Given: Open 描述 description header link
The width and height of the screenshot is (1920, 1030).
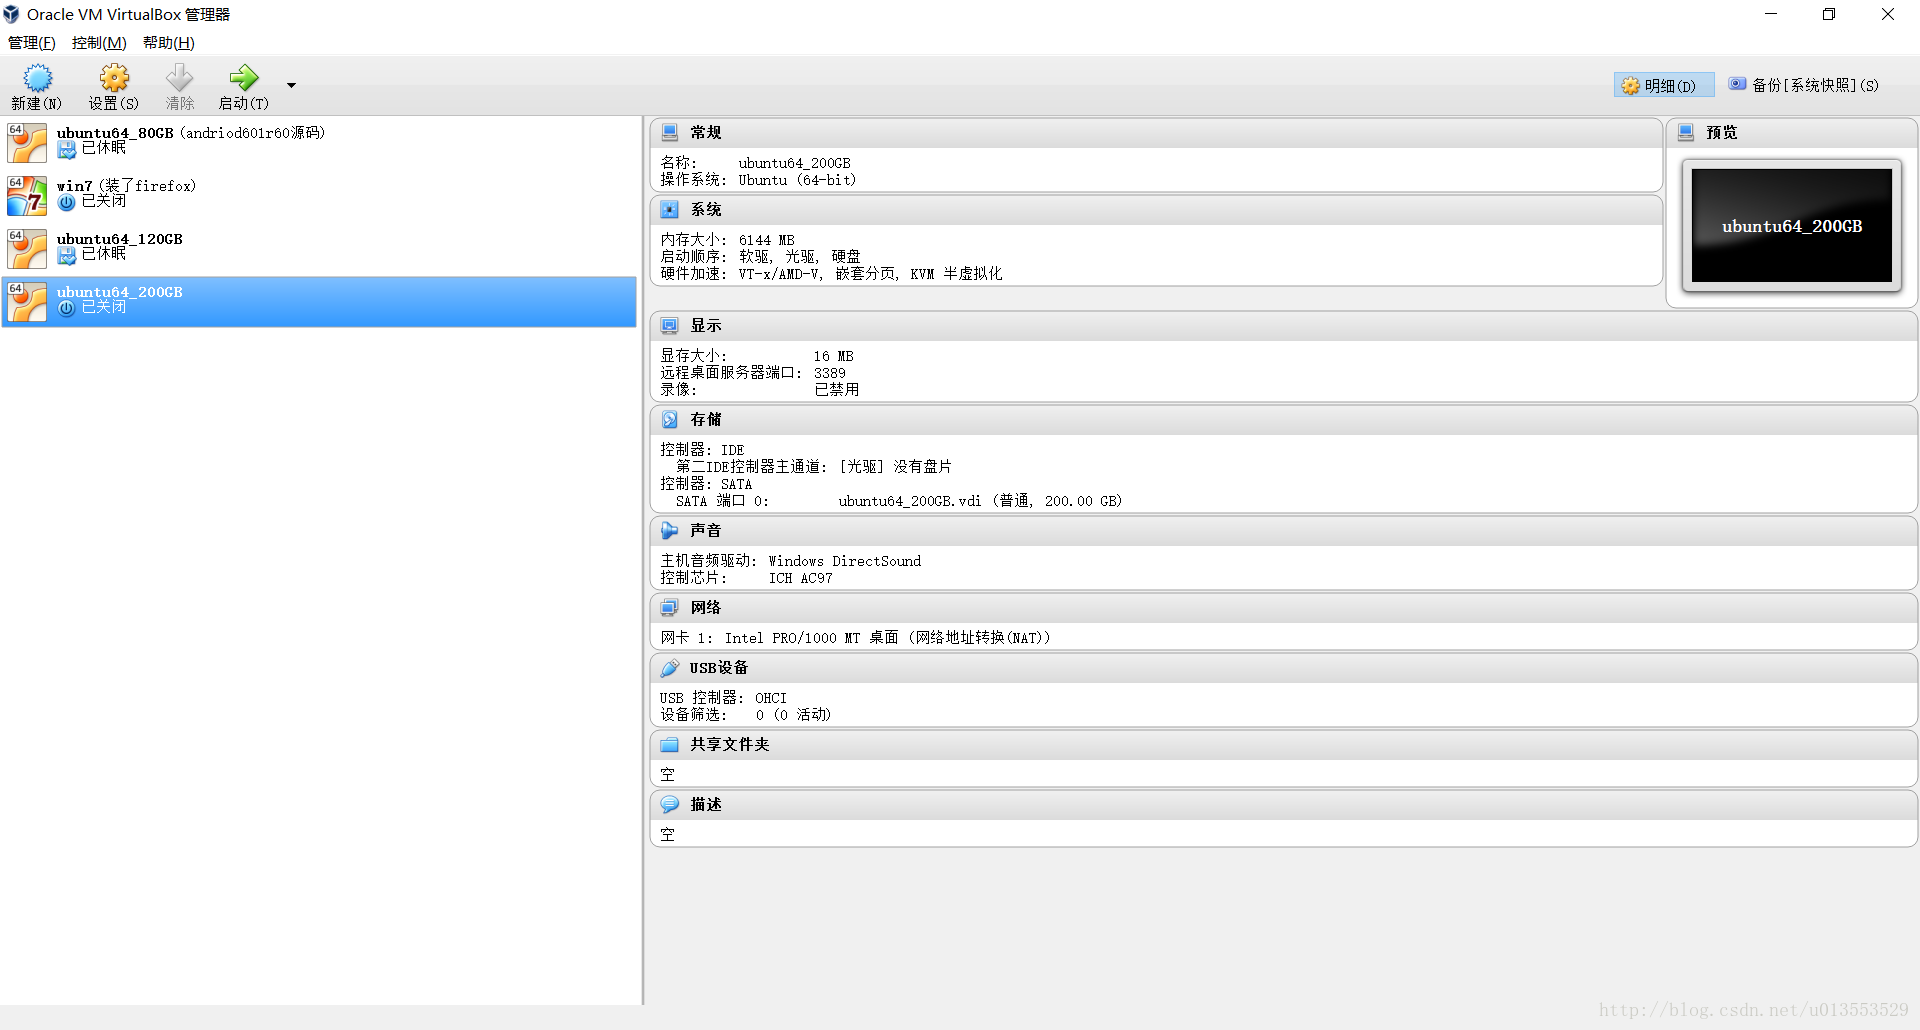Looking at the screenshot, I should click(x=705, y=805).
